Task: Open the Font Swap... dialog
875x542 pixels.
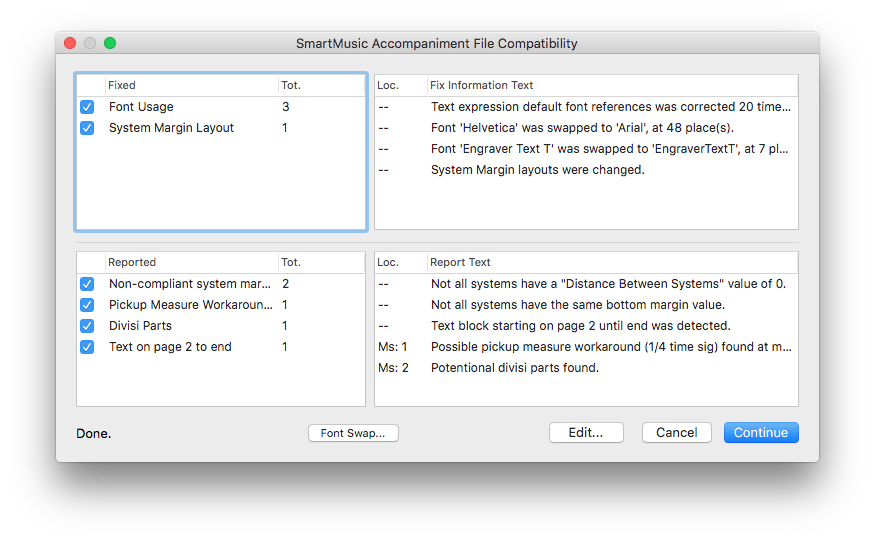Action: point(353,433)
